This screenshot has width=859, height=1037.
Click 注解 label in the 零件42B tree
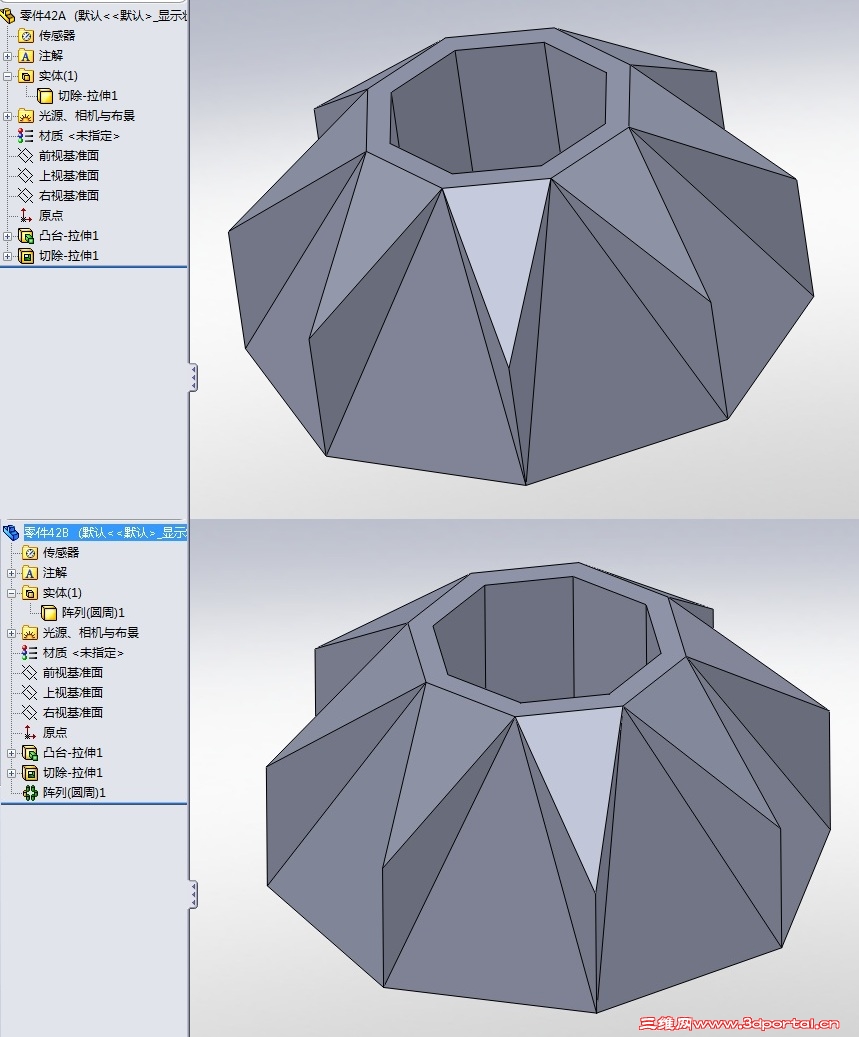click(55, 573)
